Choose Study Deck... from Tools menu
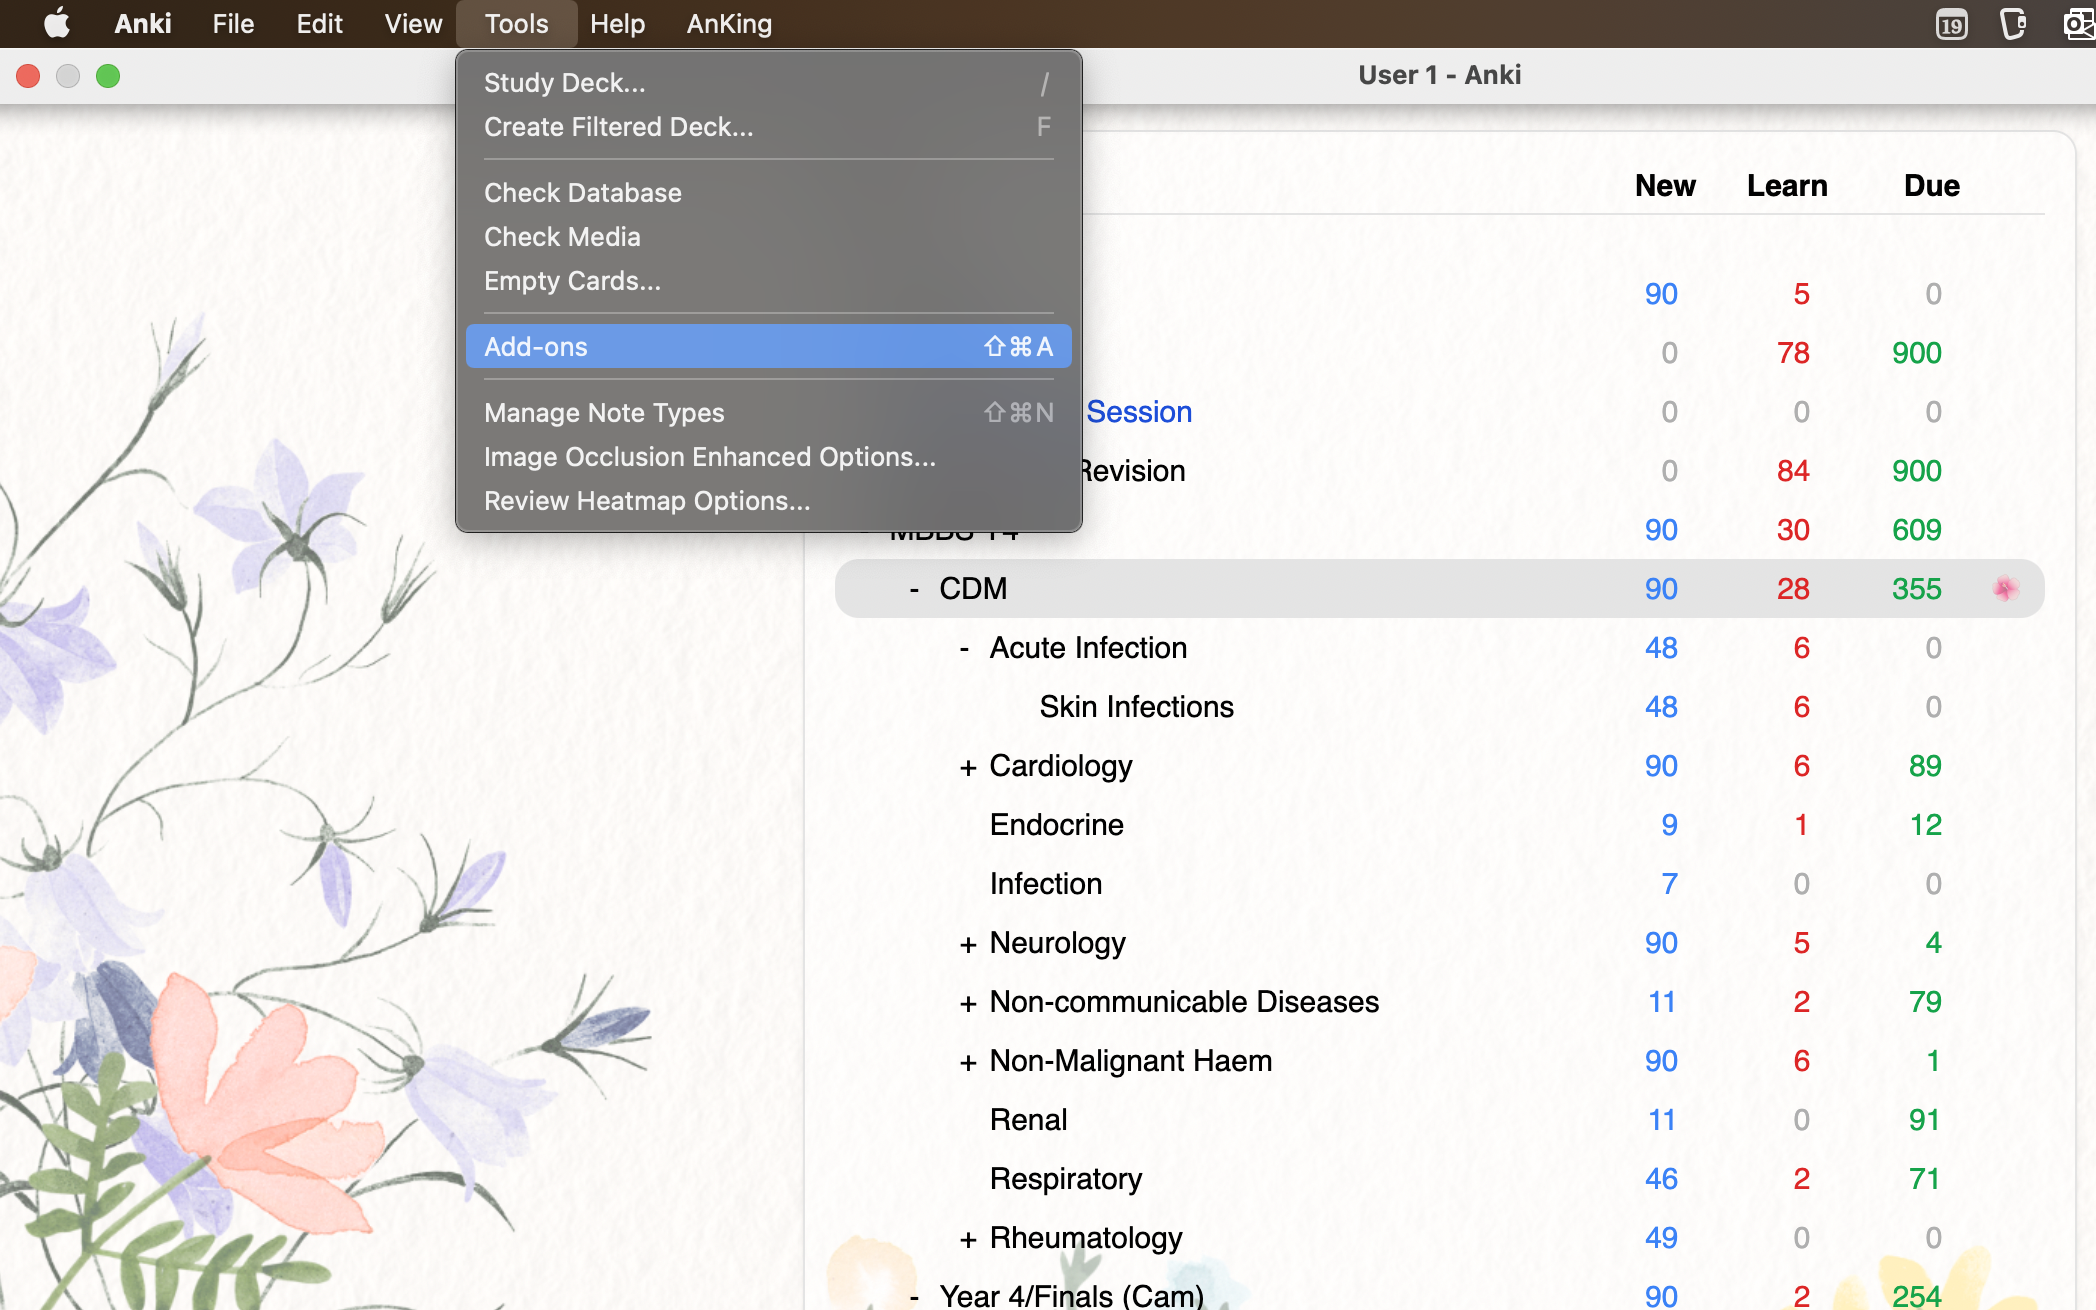Screen dimensions: 2096x1310 768,83
